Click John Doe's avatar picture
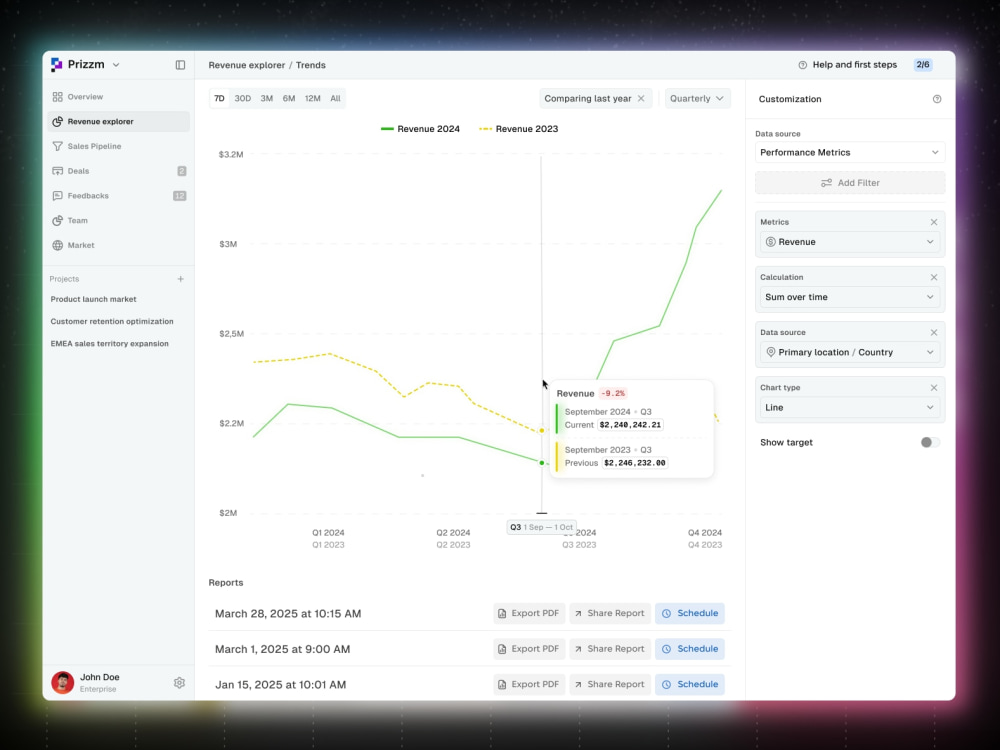The width and height of the screenshot is (1000, 750). 62,682
